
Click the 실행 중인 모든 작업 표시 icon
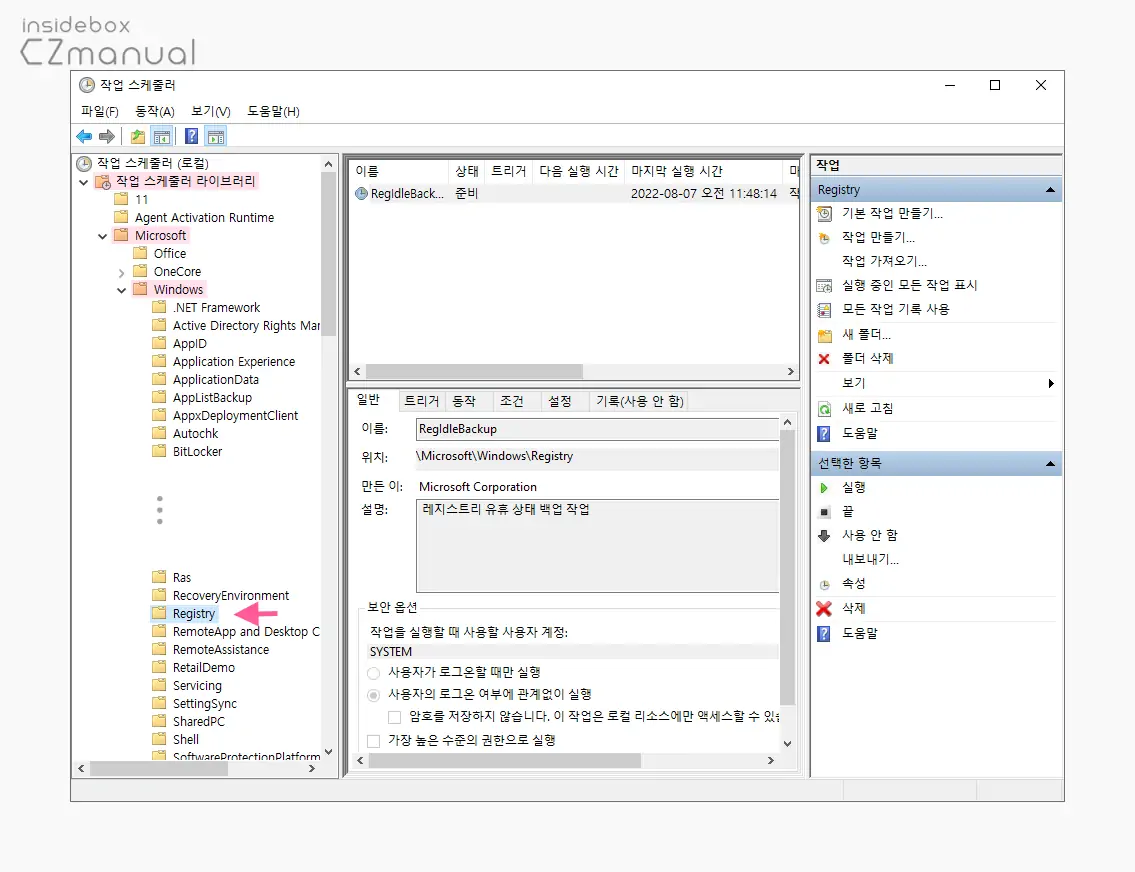click(824, 285)
